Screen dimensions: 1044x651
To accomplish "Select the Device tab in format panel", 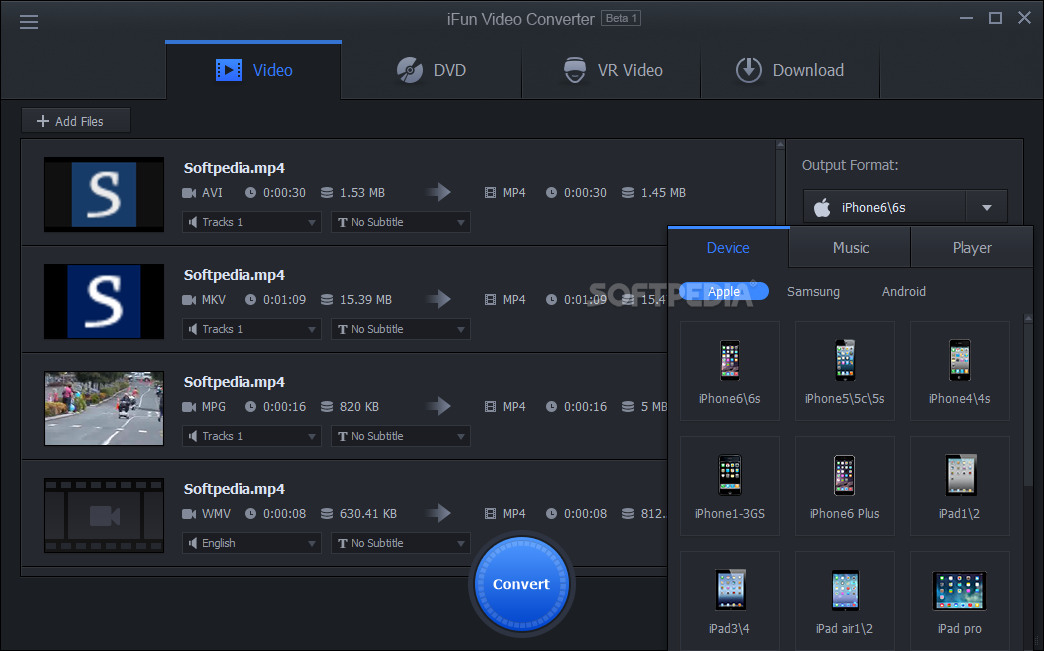I will coord(728,248).
